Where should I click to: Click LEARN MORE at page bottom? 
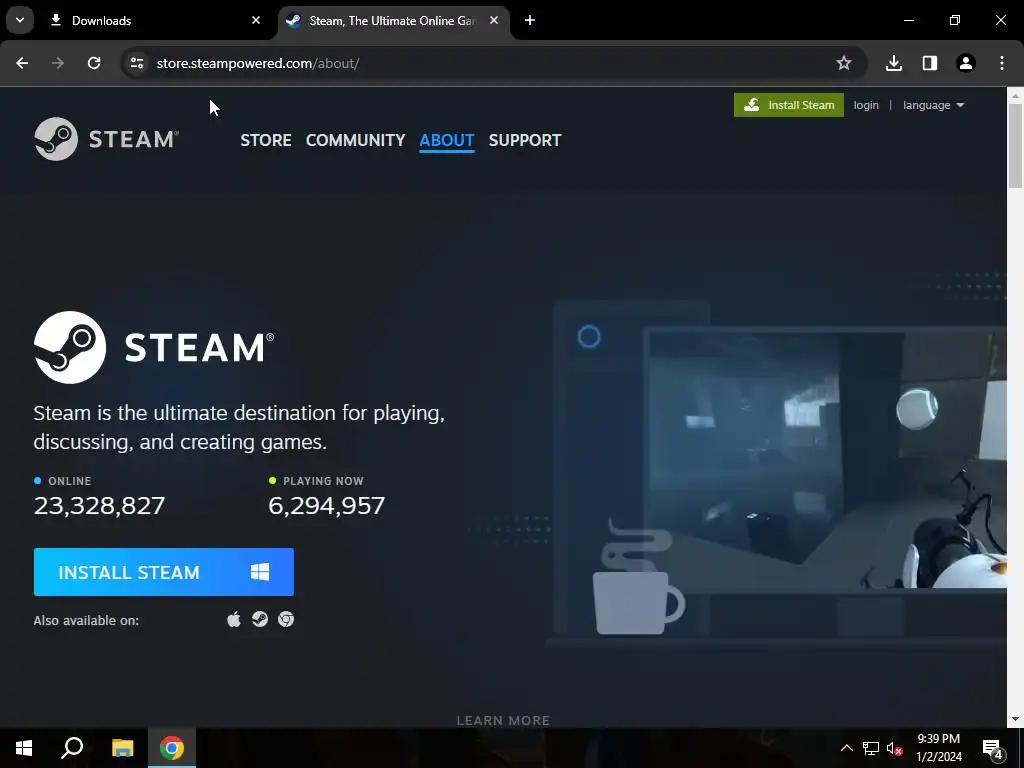(503, 720)
